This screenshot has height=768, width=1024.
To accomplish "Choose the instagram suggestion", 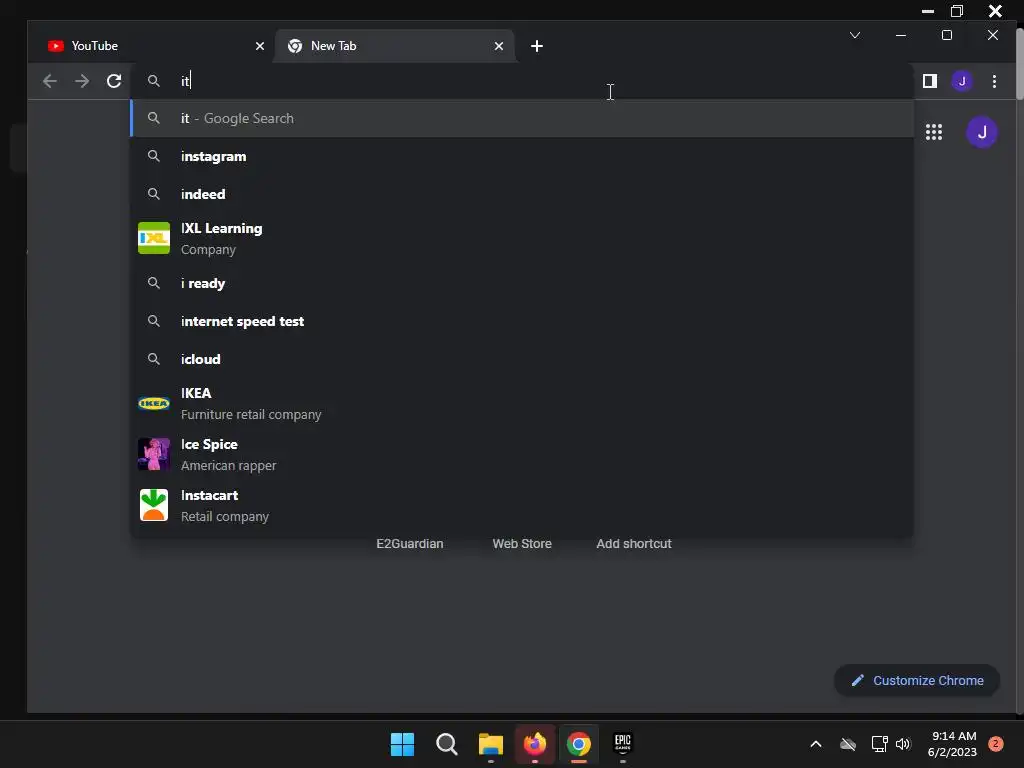I will (522, 156).
